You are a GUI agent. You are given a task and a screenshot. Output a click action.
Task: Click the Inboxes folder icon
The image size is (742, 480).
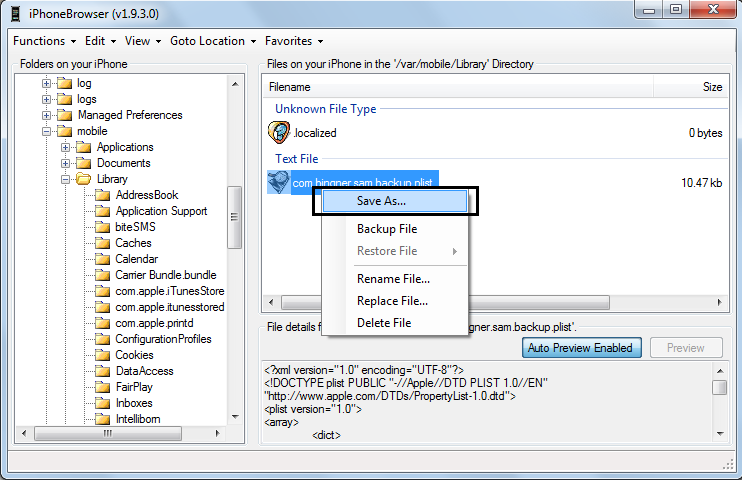[102, 404]
